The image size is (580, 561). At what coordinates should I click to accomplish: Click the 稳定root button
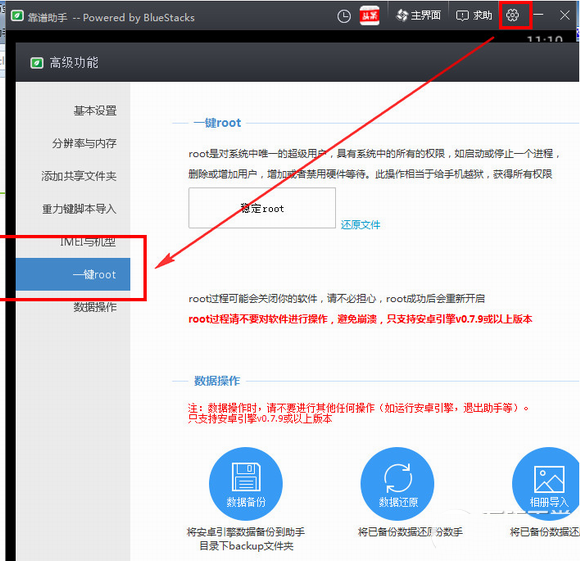tap(262, 208)
